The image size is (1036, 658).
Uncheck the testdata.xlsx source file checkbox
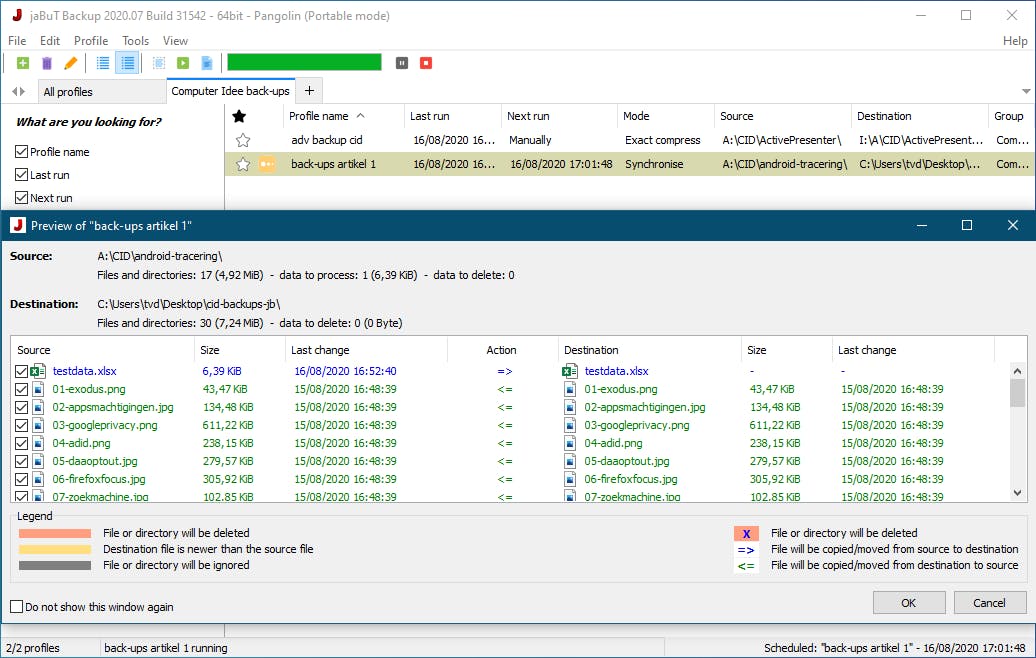coord(21,371)
